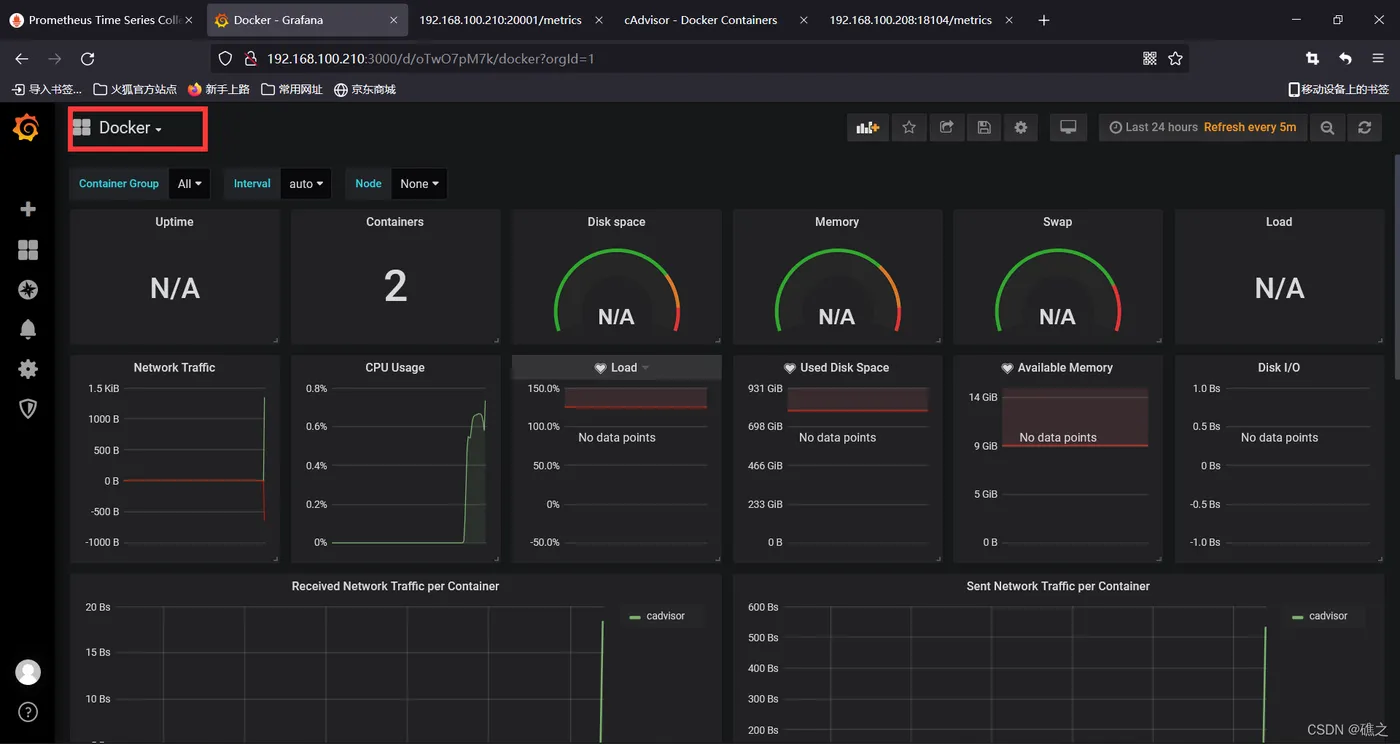Open the Configuration gear in sidebar
The height and width of the screenshot is (744, 1400).
pyautogui.click(x=28, y=369)
